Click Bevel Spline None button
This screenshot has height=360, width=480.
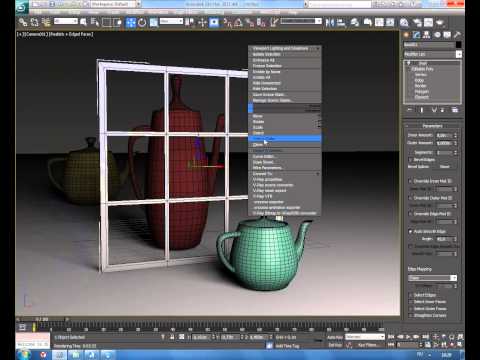[x=445, y=166]
